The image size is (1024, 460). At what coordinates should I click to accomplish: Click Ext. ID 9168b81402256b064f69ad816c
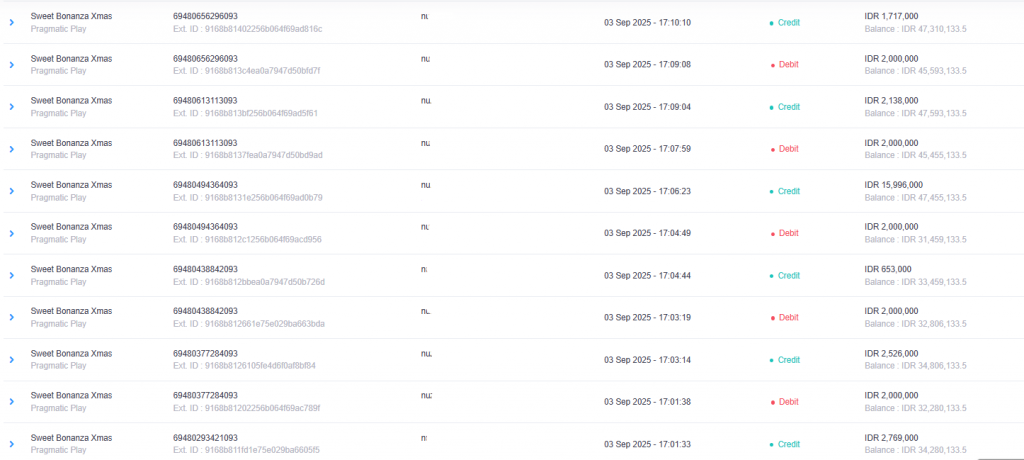pos(248,29)
